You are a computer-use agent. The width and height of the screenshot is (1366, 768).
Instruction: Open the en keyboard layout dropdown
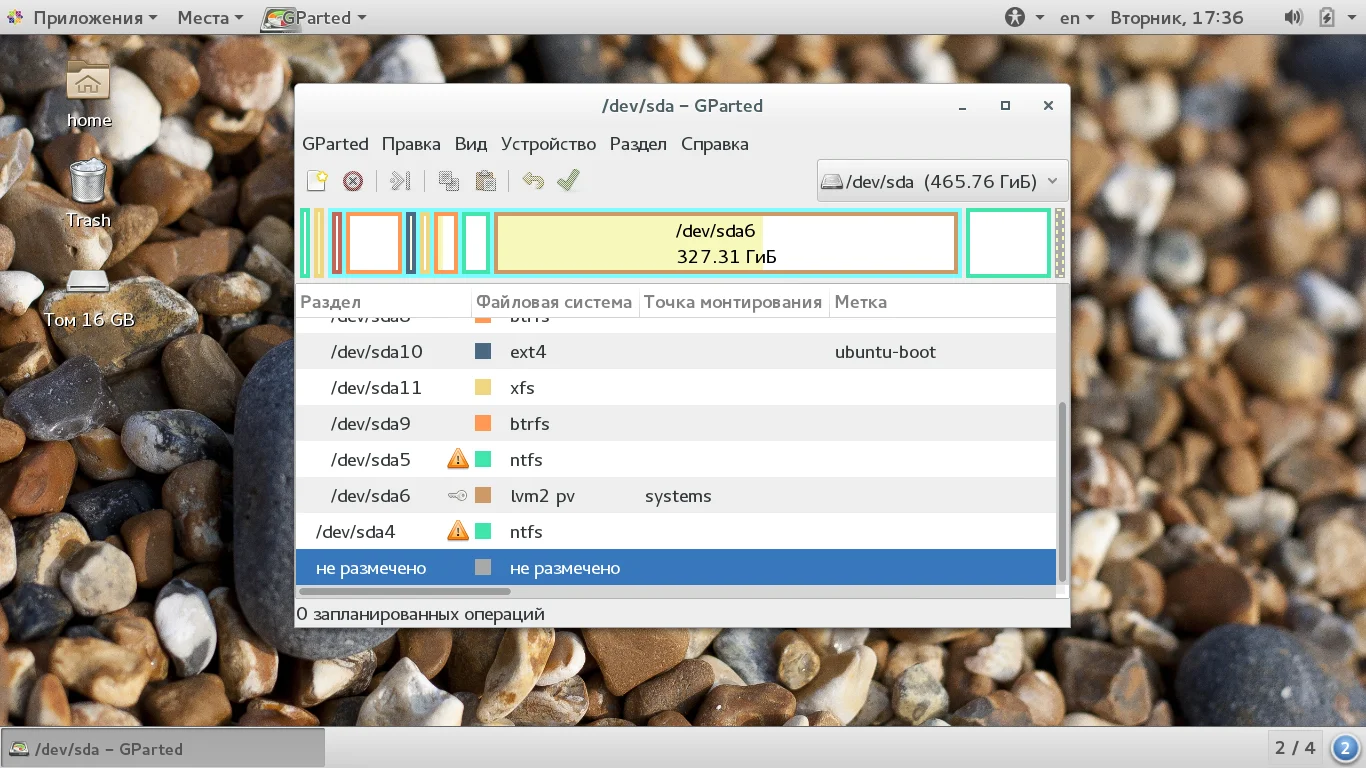point(1076,18)
